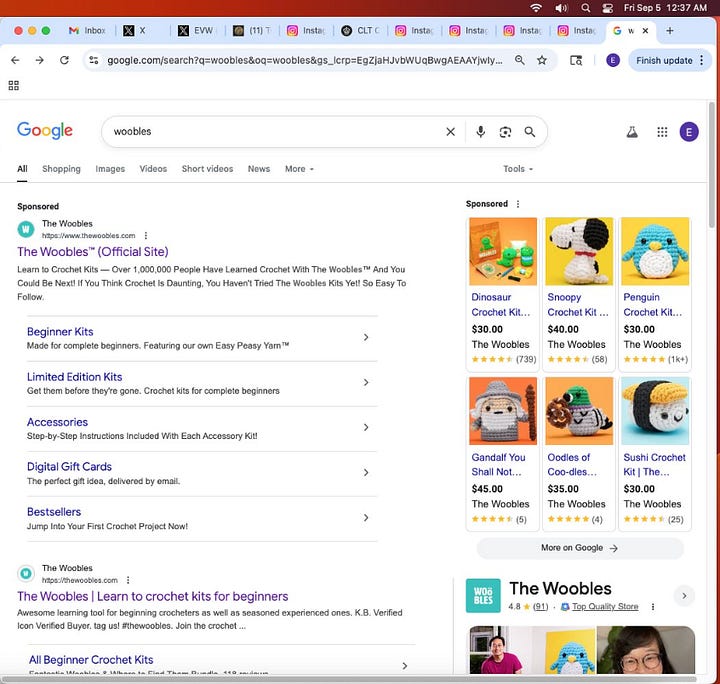
Task: Expand Bestsellers chevron
Action: point(366,518)
